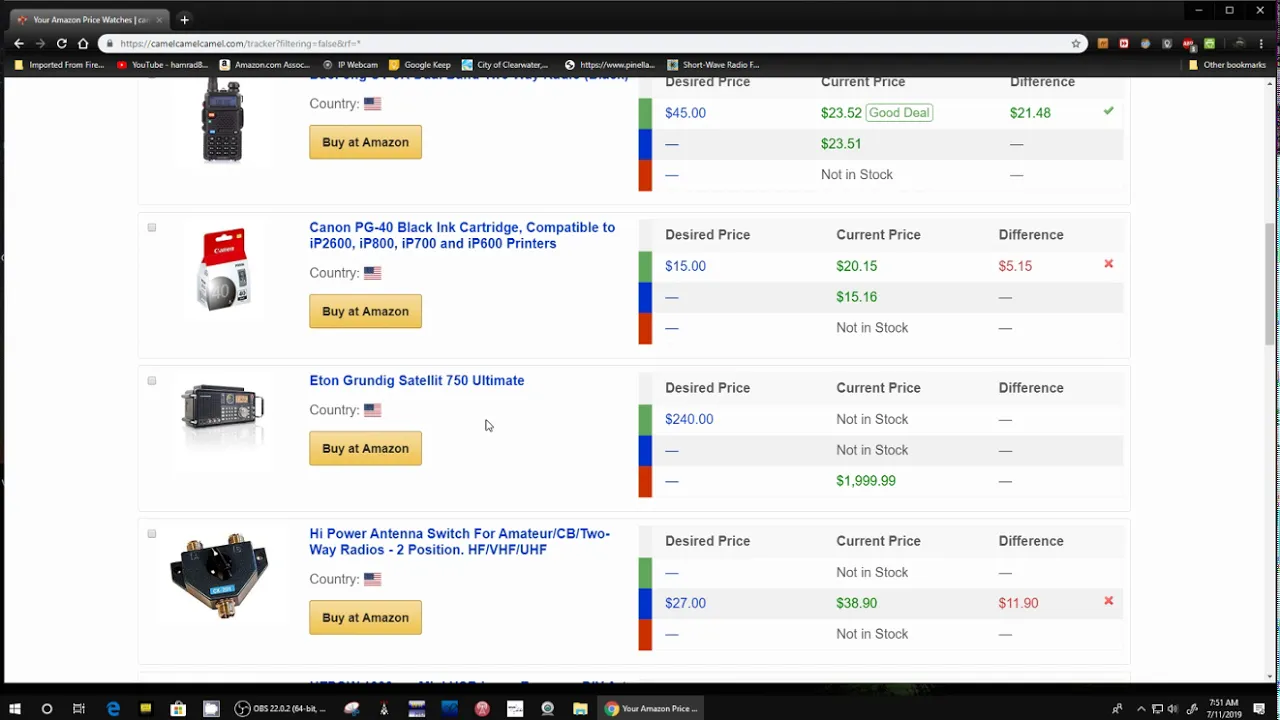The image size is (1280, 720).
Task: Open the Eton Grundig Satellit 750 Ultimate link
Action: [417, 380]
